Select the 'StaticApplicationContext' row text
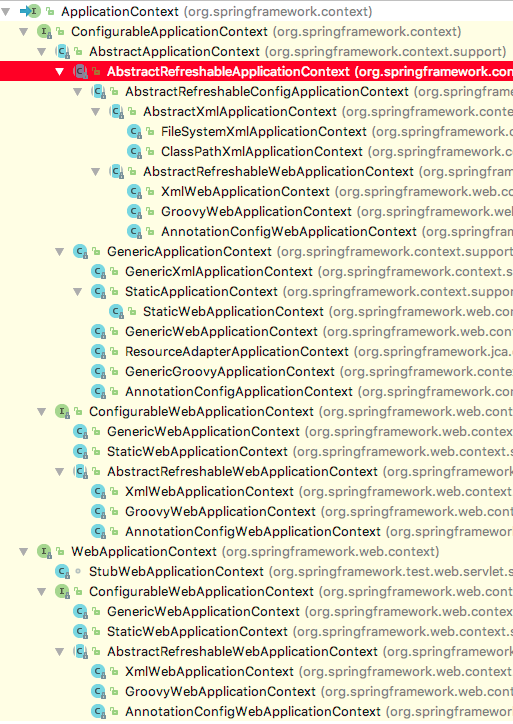Image resolution: width=513 pixels, height=724 pixels. [x=201, y=291]
